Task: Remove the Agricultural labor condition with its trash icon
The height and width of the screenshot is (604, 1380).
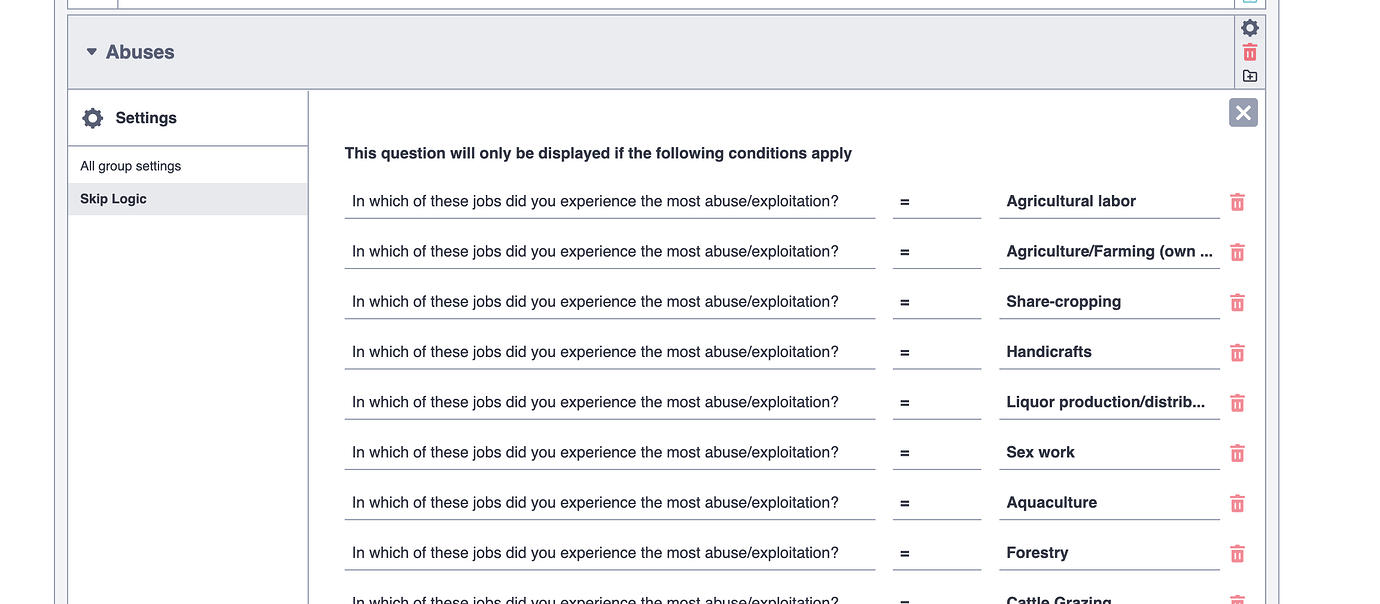Action: 1237,201
